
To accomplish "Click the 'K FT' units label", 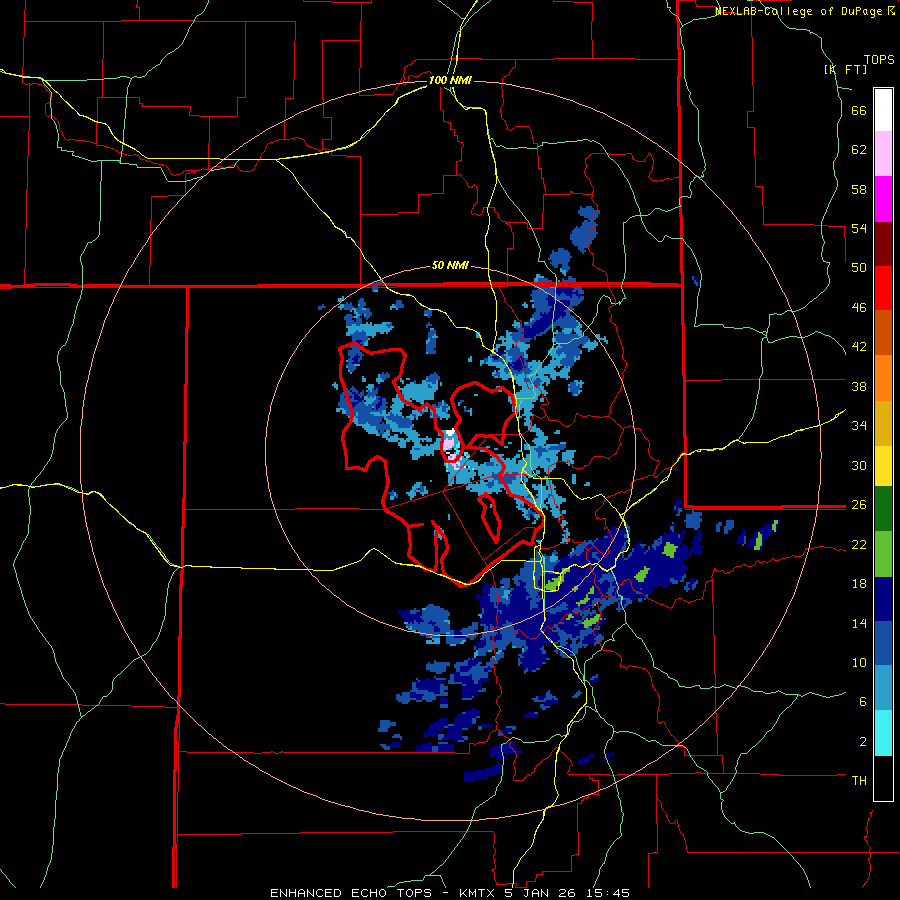I will [845, 69].
